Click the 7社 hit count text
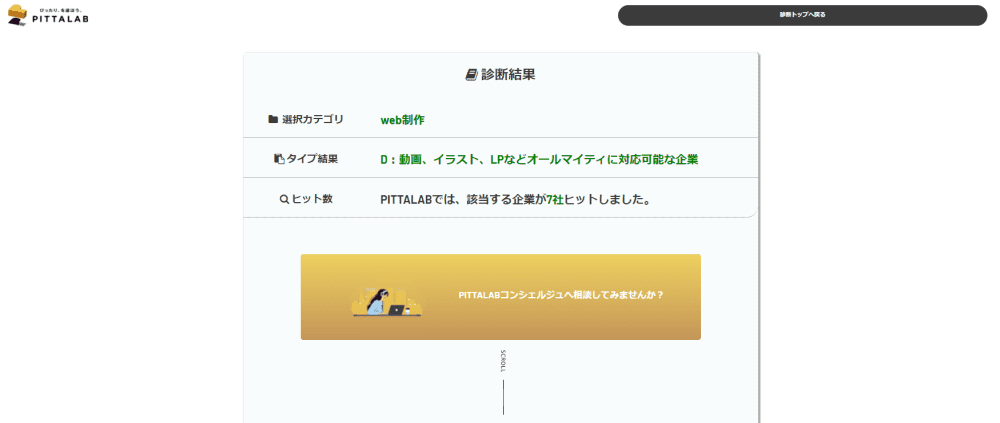The height and width of the screenshot is (423, 1000). point(556,200)
